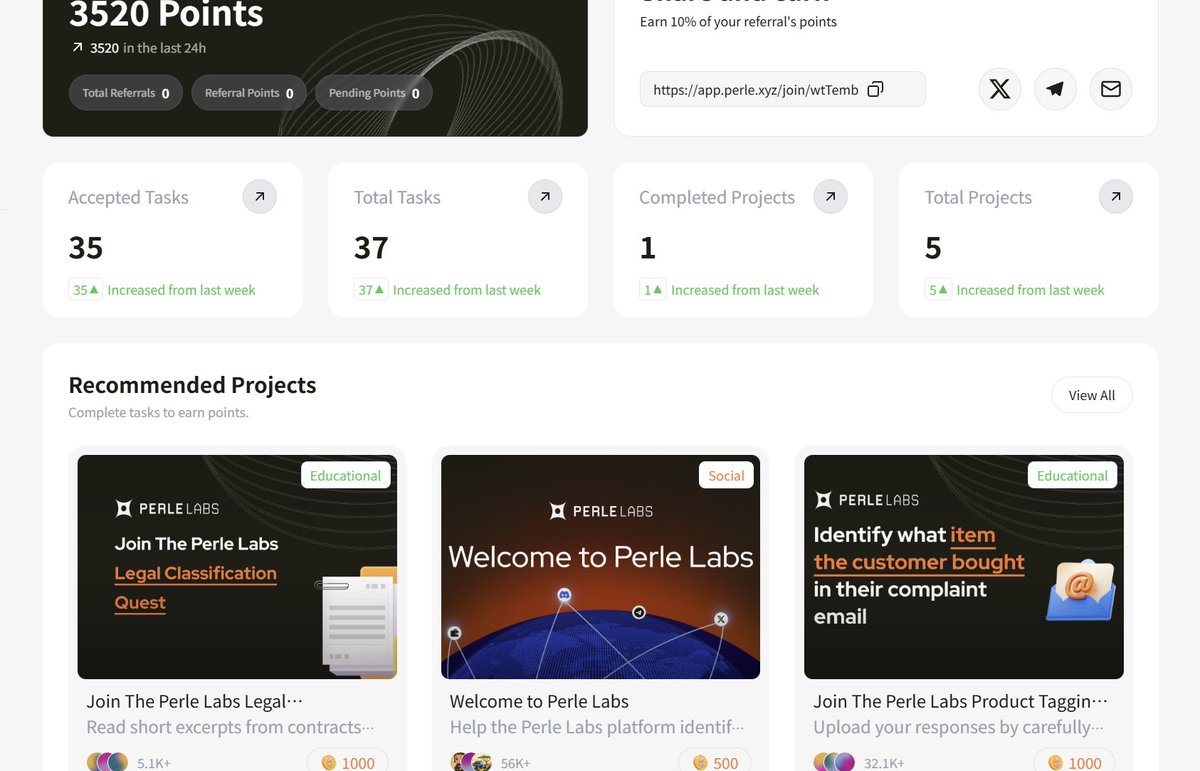
Task: Click 'Help the Perle Labs platform identif…' description
Action: tap(597, 727)
